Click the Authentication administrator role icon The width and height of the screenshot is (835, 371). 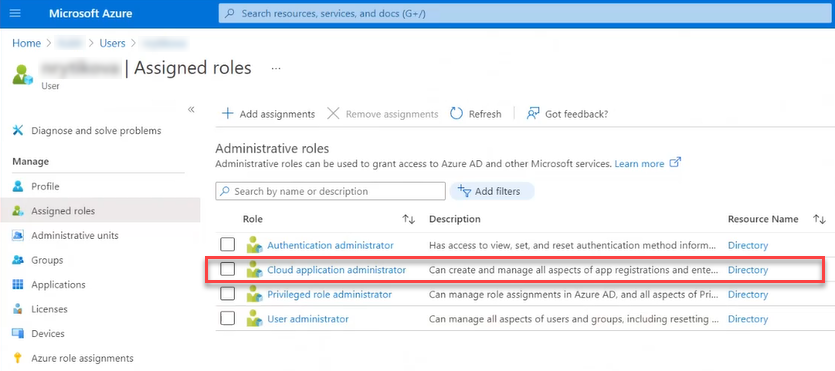click(x=255, y=245)
